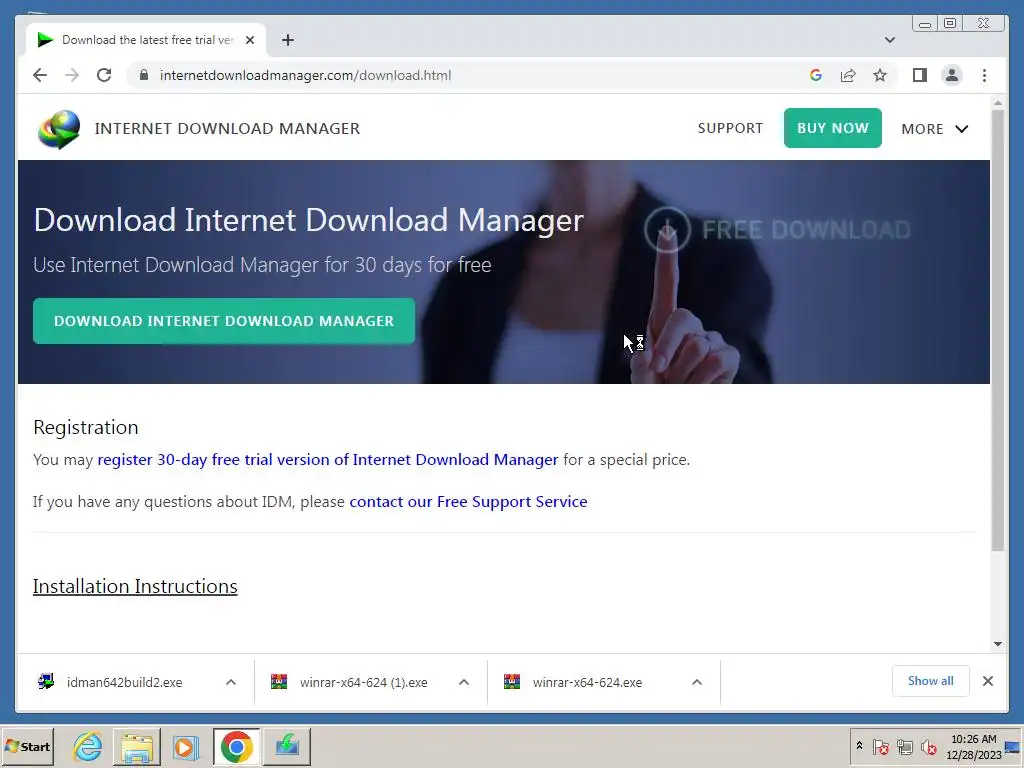
Task: Open Windows Media Player from taskbar
Action: click(186, 746)
